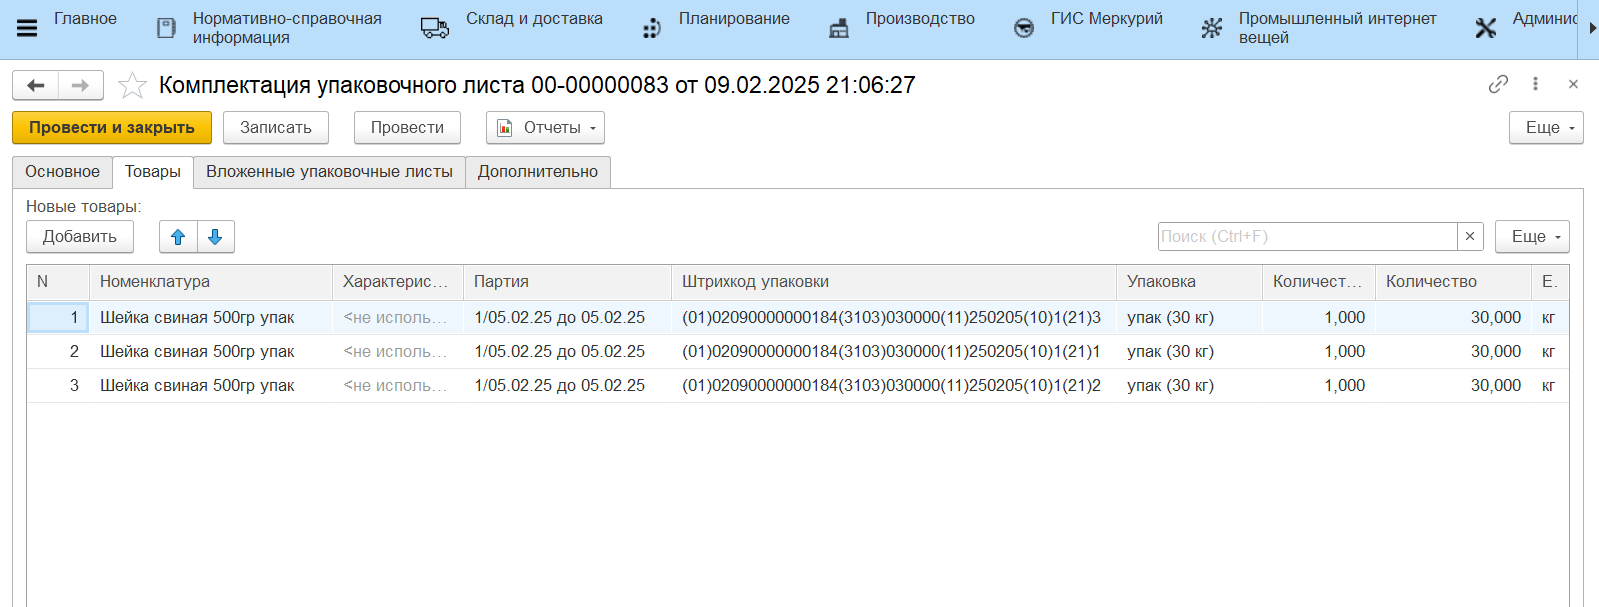The width and height of the screenshot is (1599, 607).
Task: Click into the Поиск search field
Action: (x=1306, y=237)
